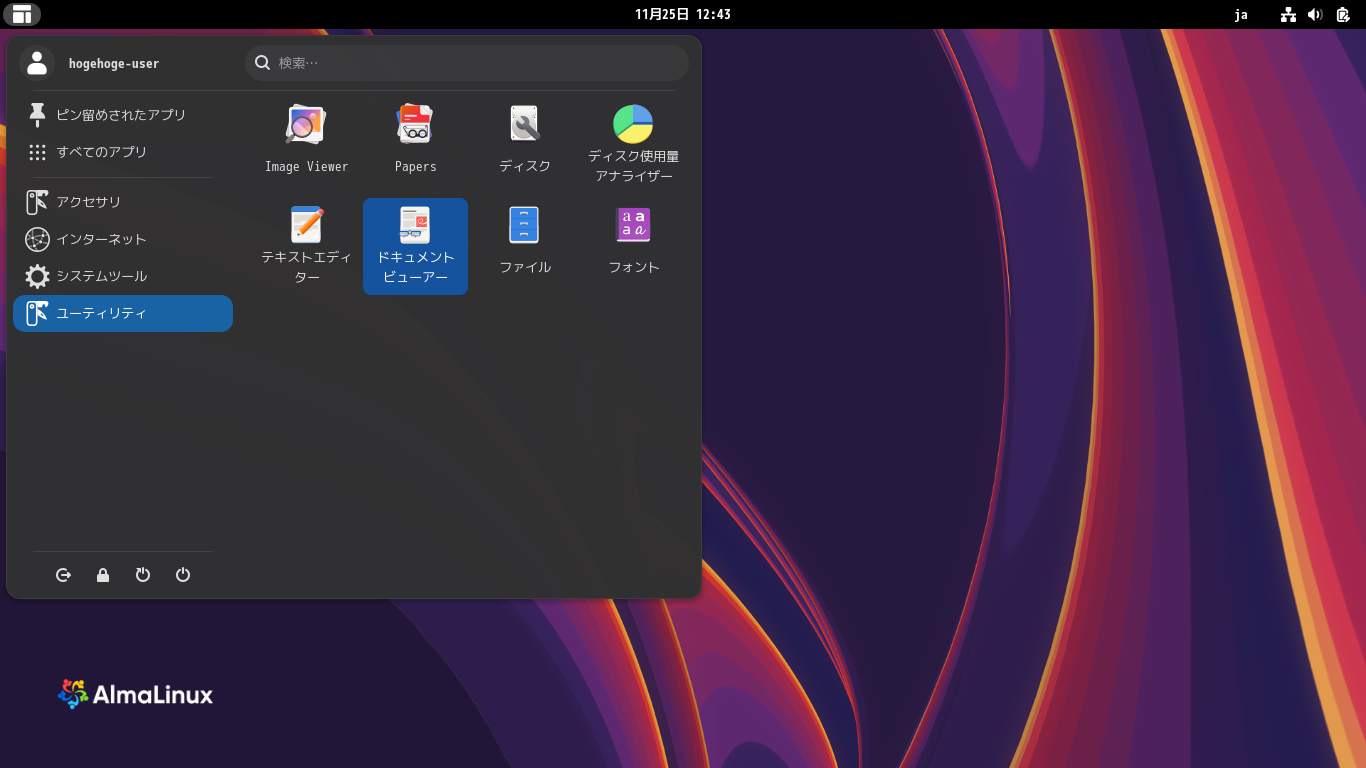Launch ディスク使用量アナライザー app
The height and width of the screenshot is (768, 1366).
coord(633,142)
